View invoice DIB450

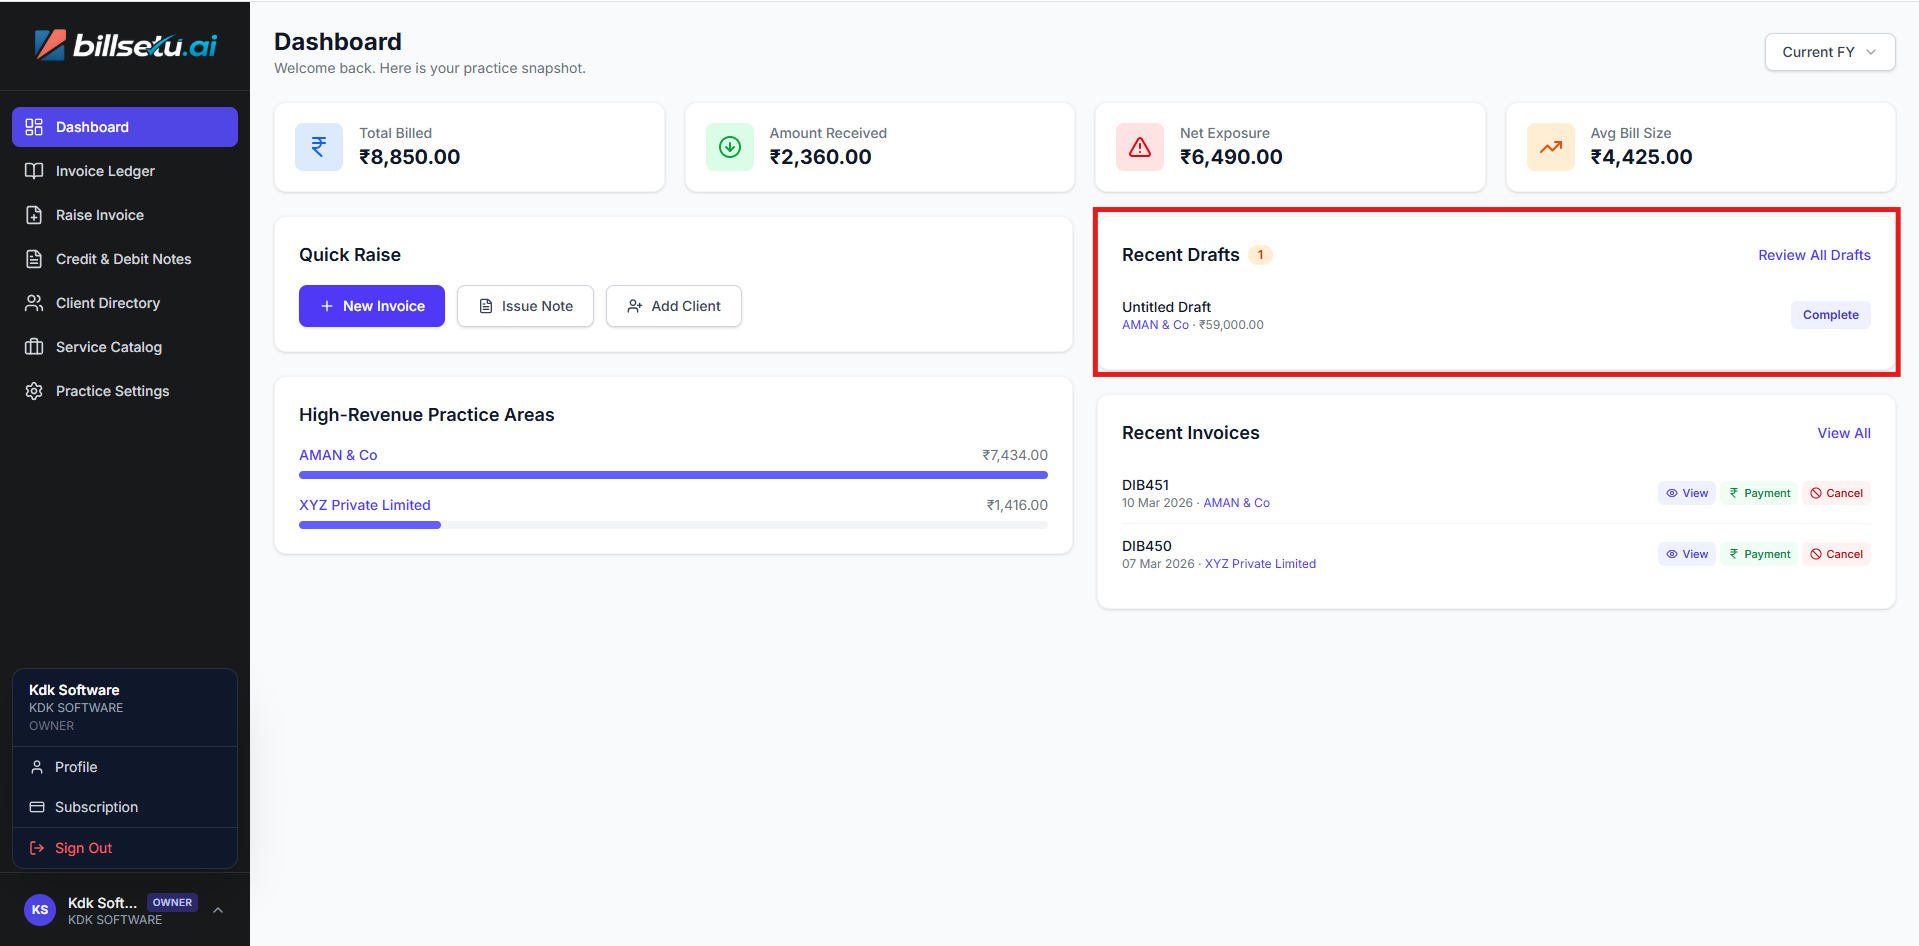point(1686,554)
